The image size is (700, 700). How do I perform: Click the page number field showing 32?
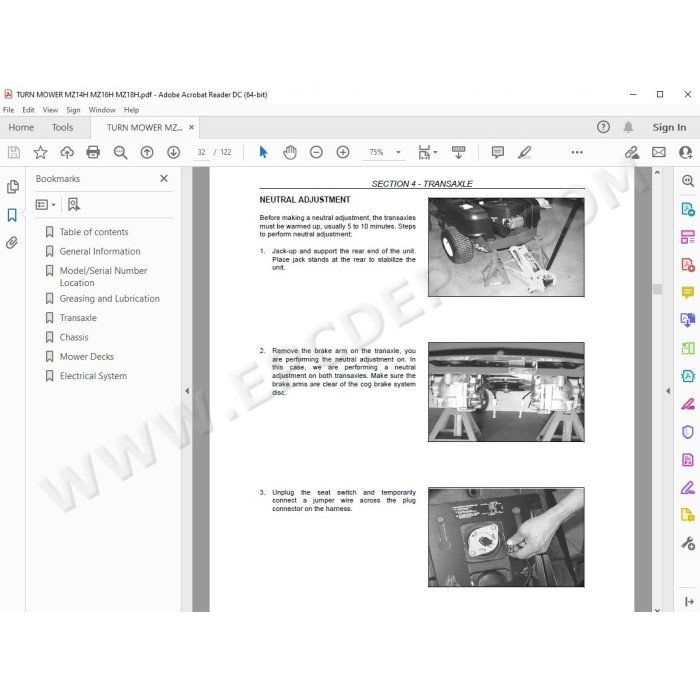pos(201,152)
